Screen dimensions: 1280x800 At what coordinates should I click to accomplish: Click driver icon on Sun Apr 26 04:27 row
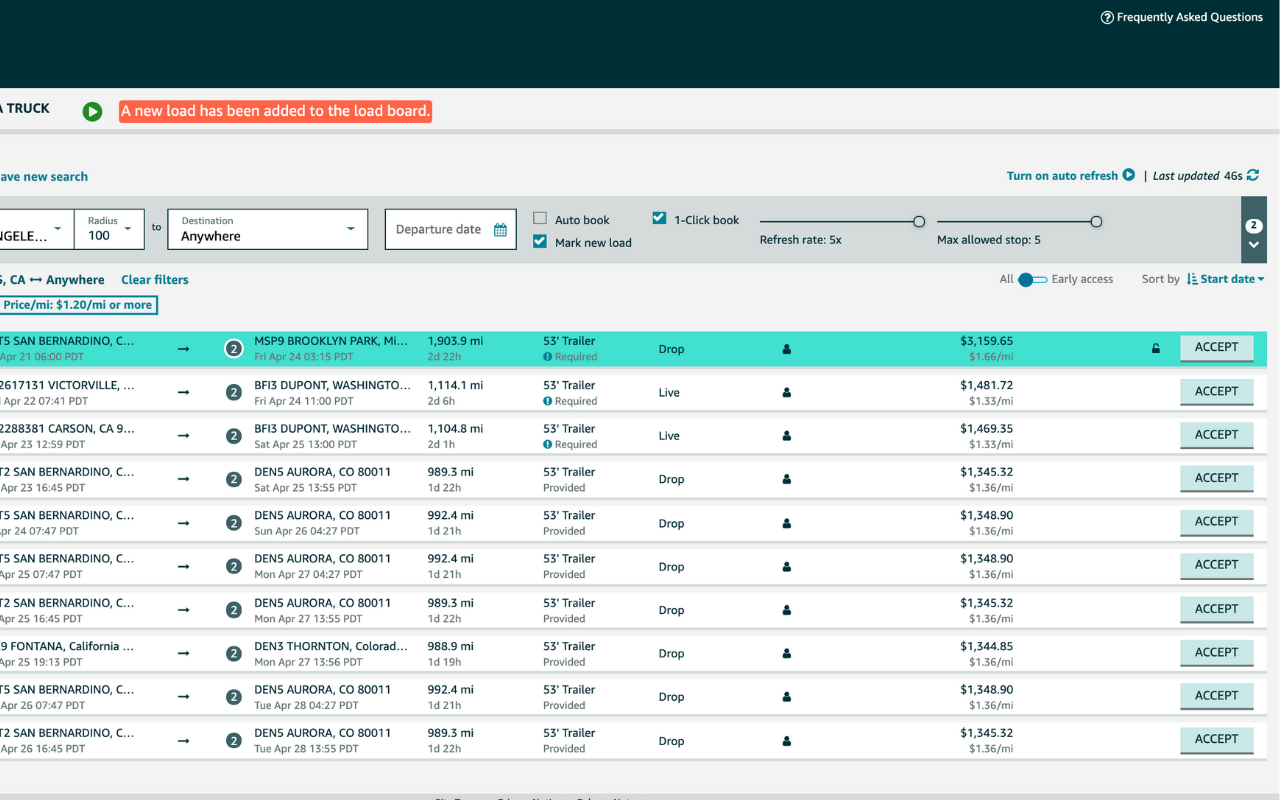[x=787, y=523]
